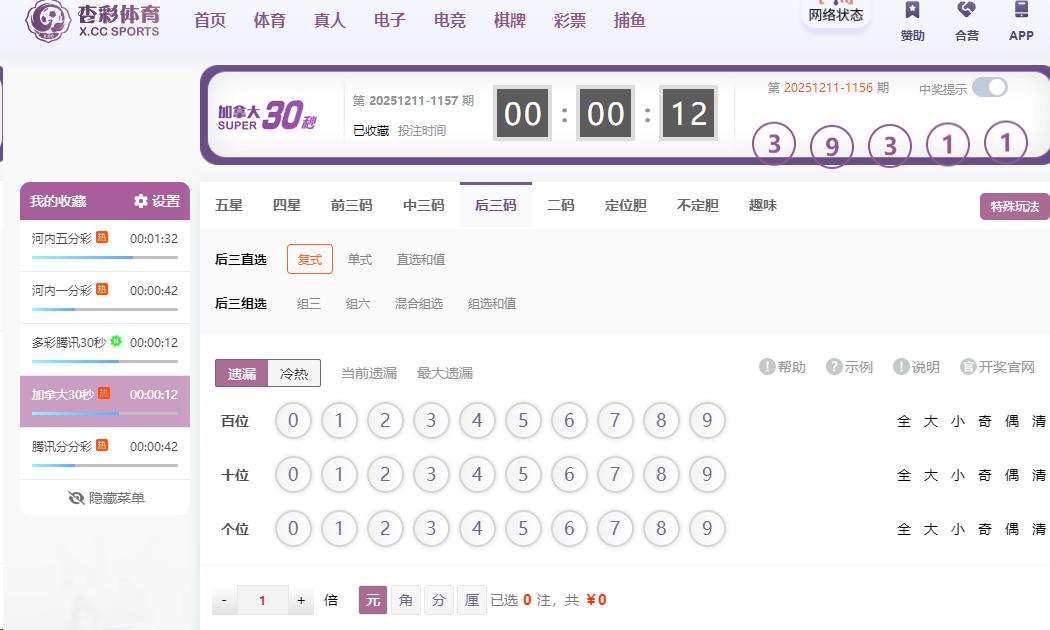Toggle the 中奖提示 switch
This screenshot has height=630, width=1050.
(x=989, y=87)
